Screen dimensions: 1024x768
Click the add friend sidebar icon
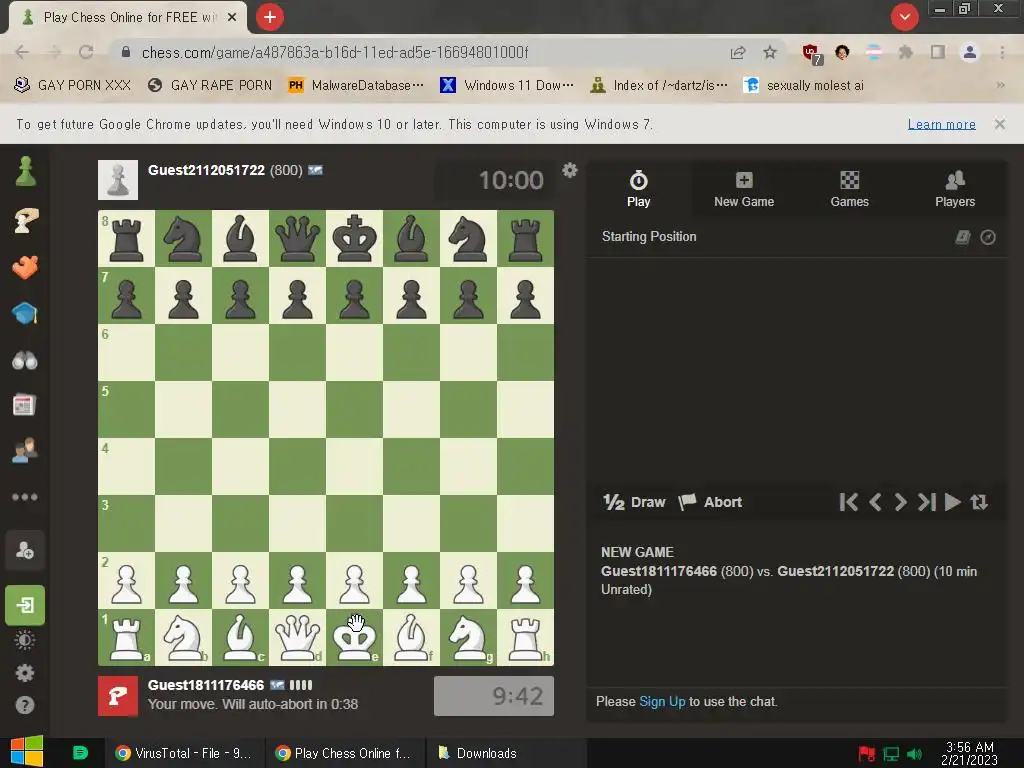pyautogui.click(x=25, y=551)
